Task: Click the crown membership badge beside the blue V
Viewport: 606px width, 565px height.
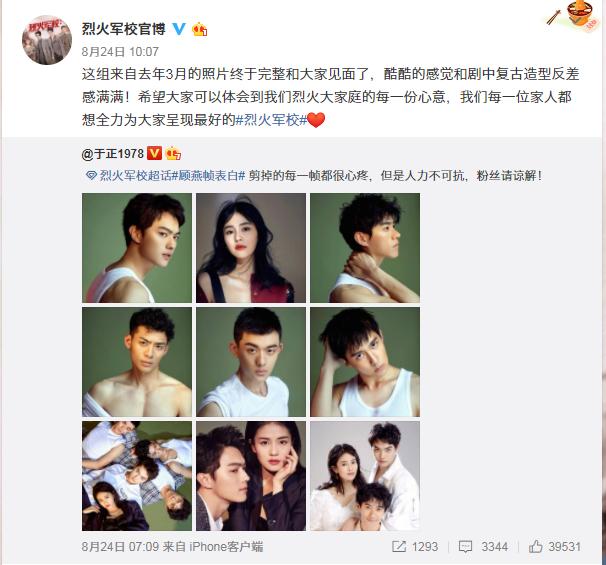Action: coord(200,29)
